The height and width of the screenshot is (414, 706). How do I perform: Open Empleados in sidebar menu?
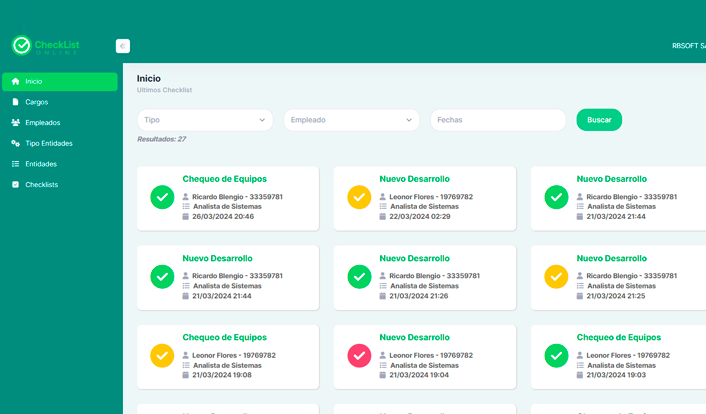tap(60, 123)
